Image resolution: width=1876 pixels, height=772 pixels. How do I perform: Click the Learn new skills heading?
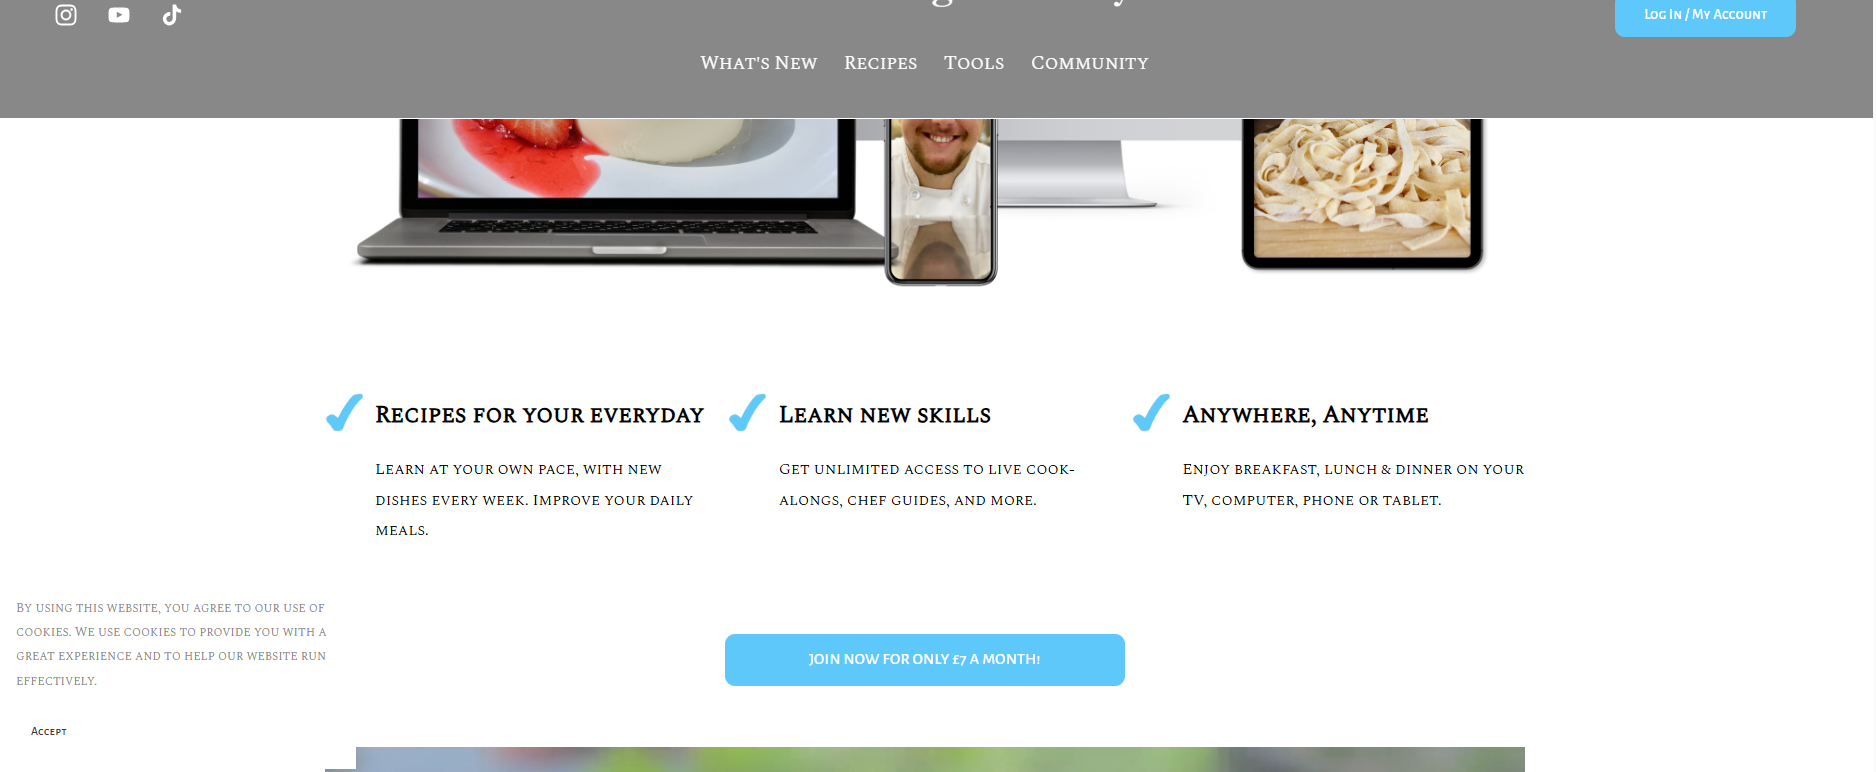point(885,415)
